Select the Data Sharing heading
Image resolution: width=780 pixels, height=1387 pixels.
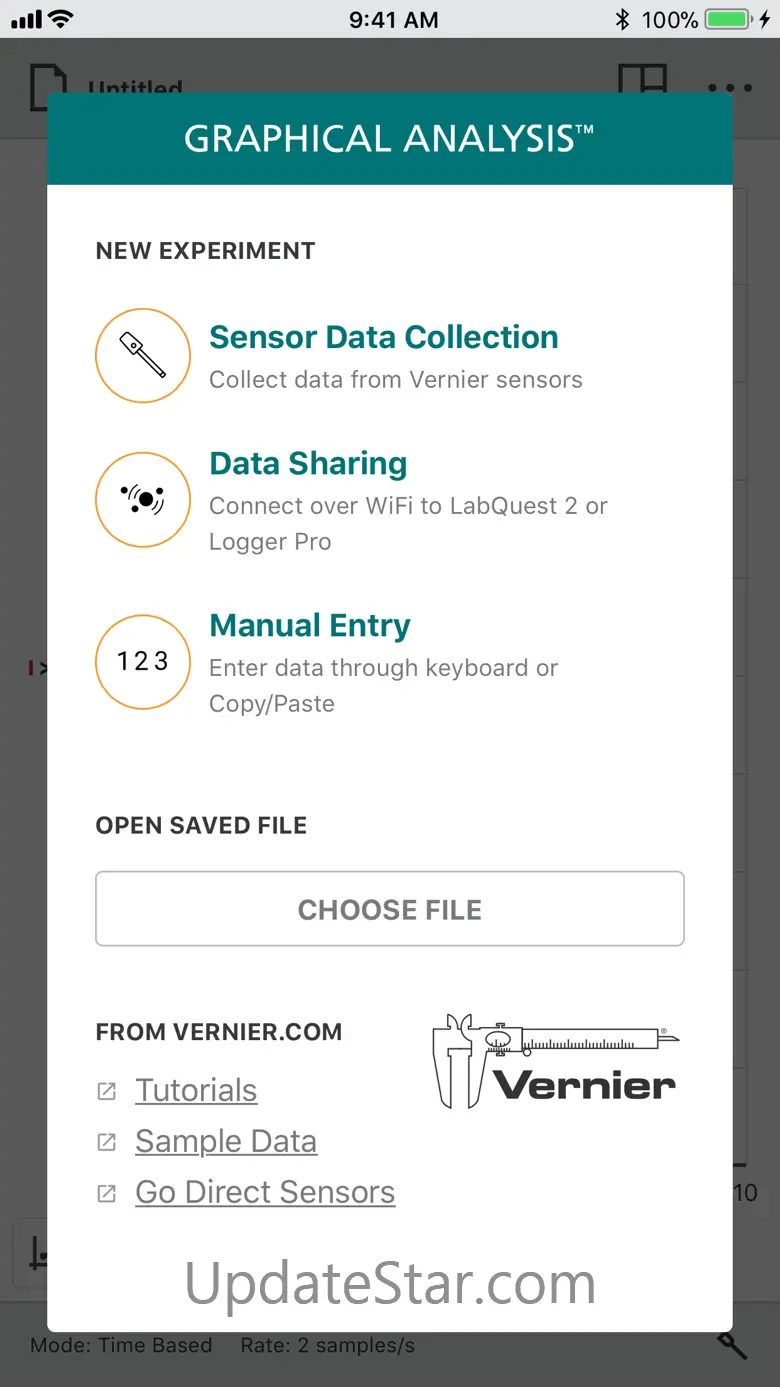[308, 464]
